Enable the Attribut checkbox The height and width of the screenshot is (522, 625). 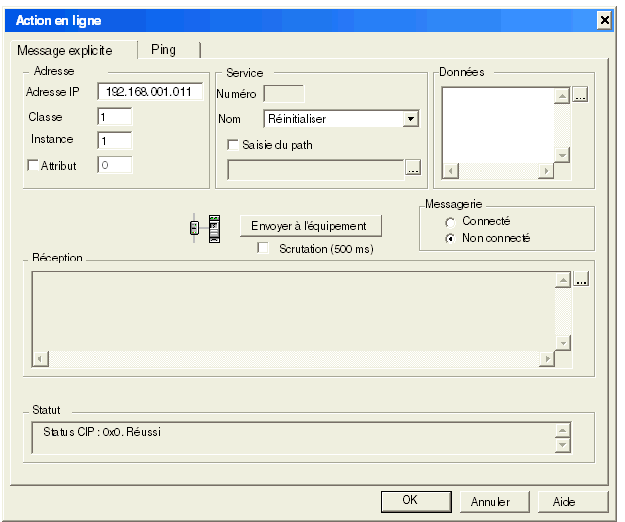[x=33, y=165]
